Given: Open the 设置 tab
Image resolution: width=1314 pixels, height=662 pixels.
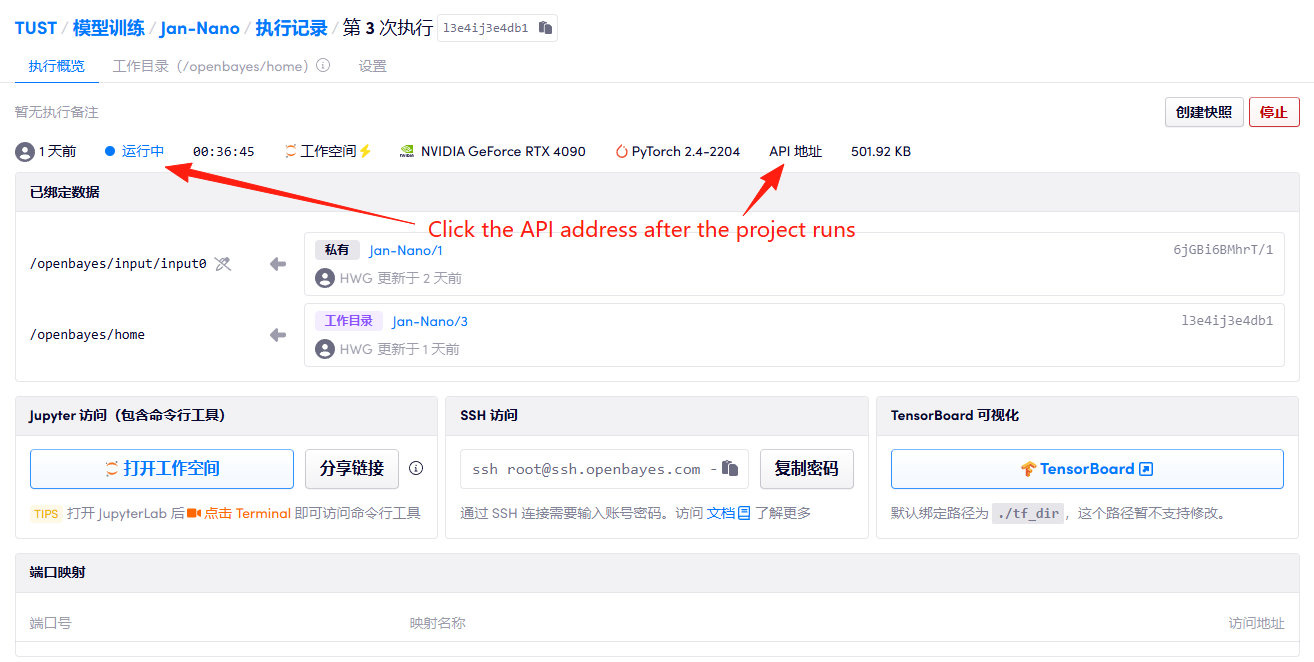Looking at the screenshot, I should coord(372,66).
